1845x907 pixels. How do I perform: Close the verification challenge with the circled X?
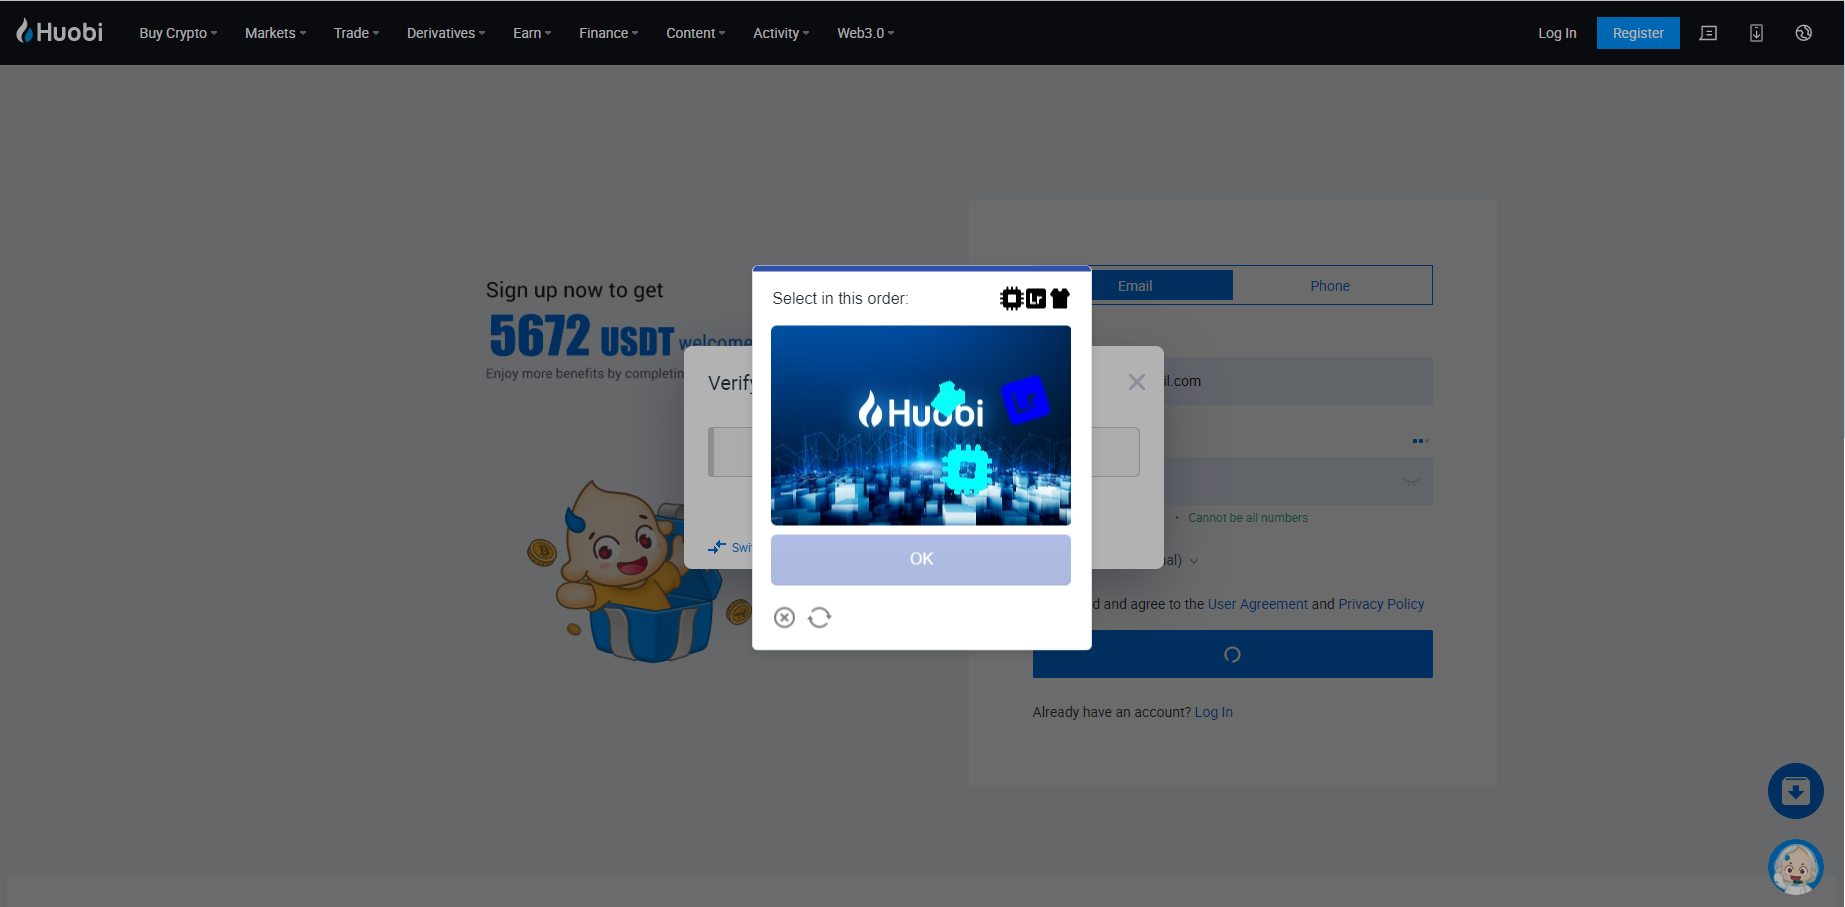point(784,618)
